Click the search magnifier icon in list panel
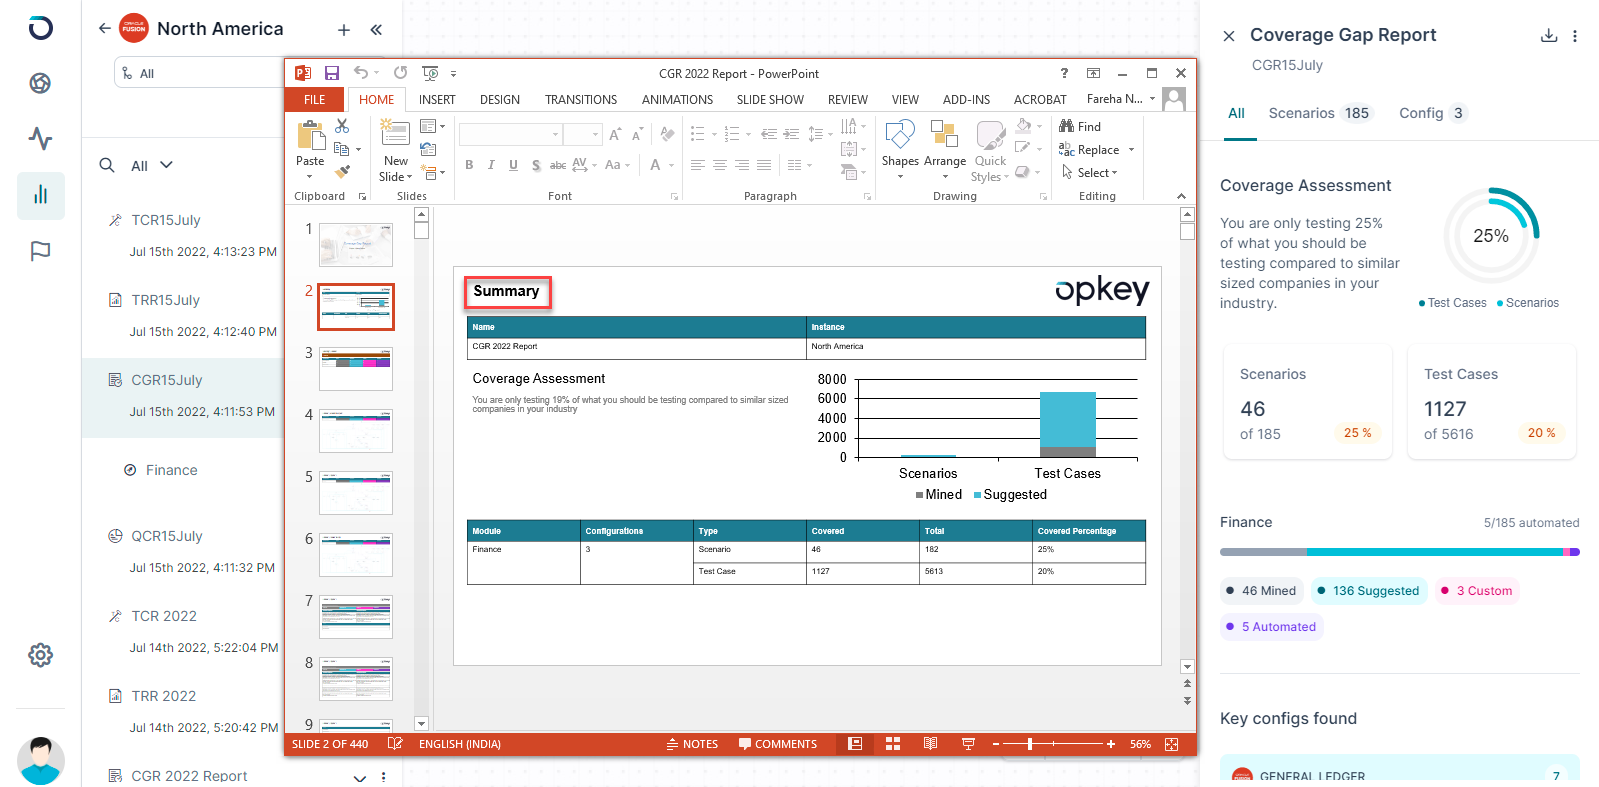Image resolution: width=1599 pixels, height=787 pixels. (107, 165)
